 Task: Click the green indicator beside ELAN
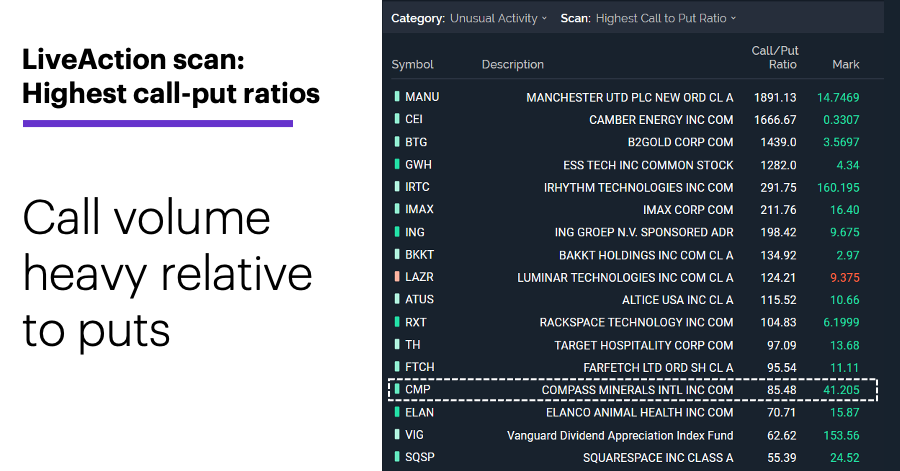click(397, 412)
